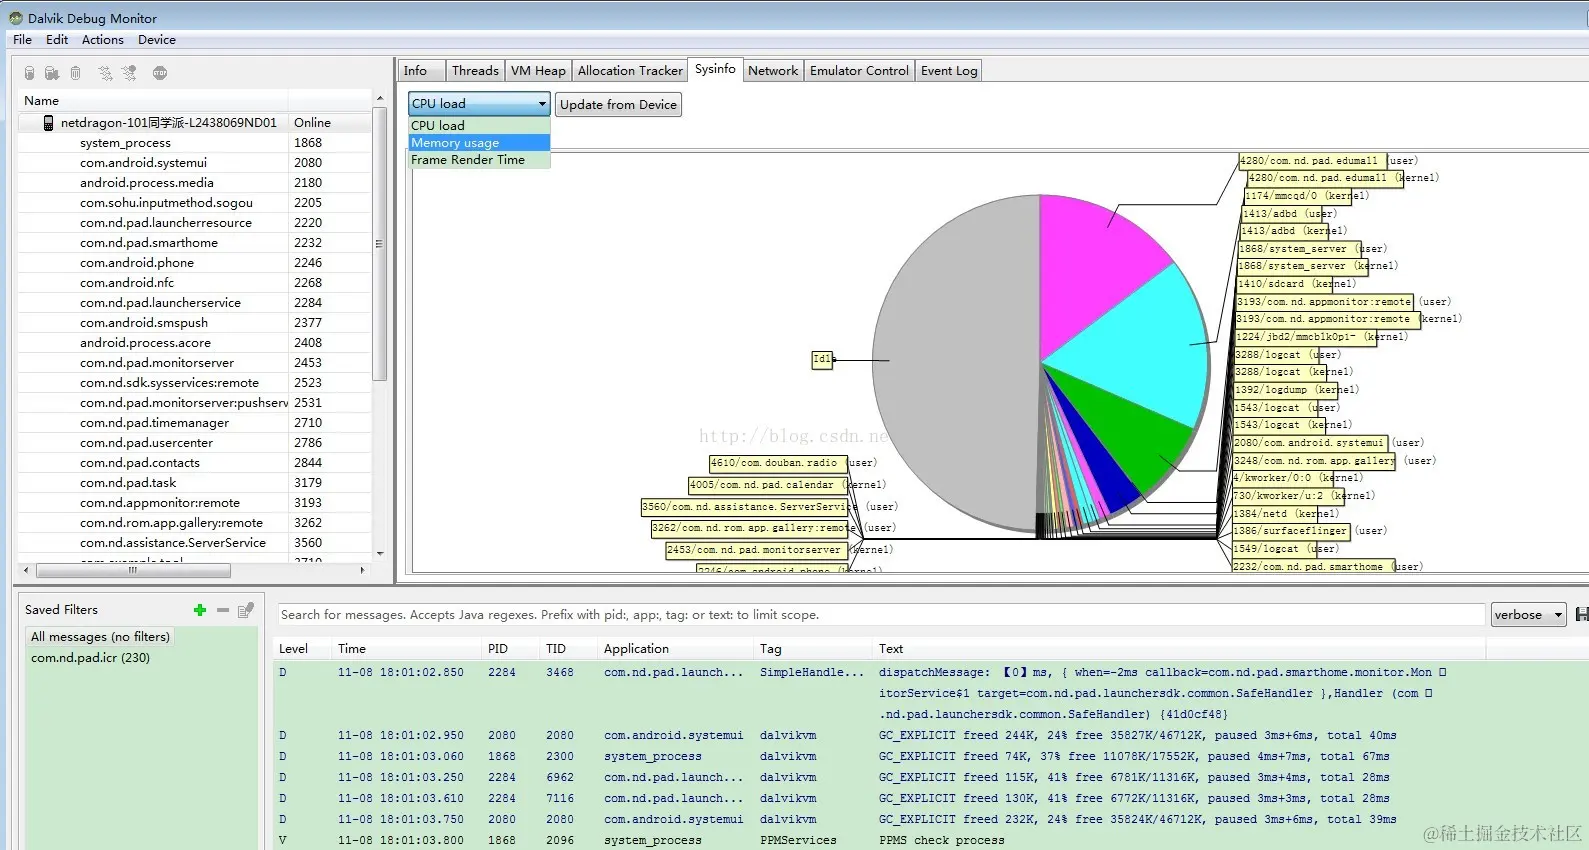Select Memory usage in the dropdown list
Screen dimensions: 1589x850
point(479,143)
